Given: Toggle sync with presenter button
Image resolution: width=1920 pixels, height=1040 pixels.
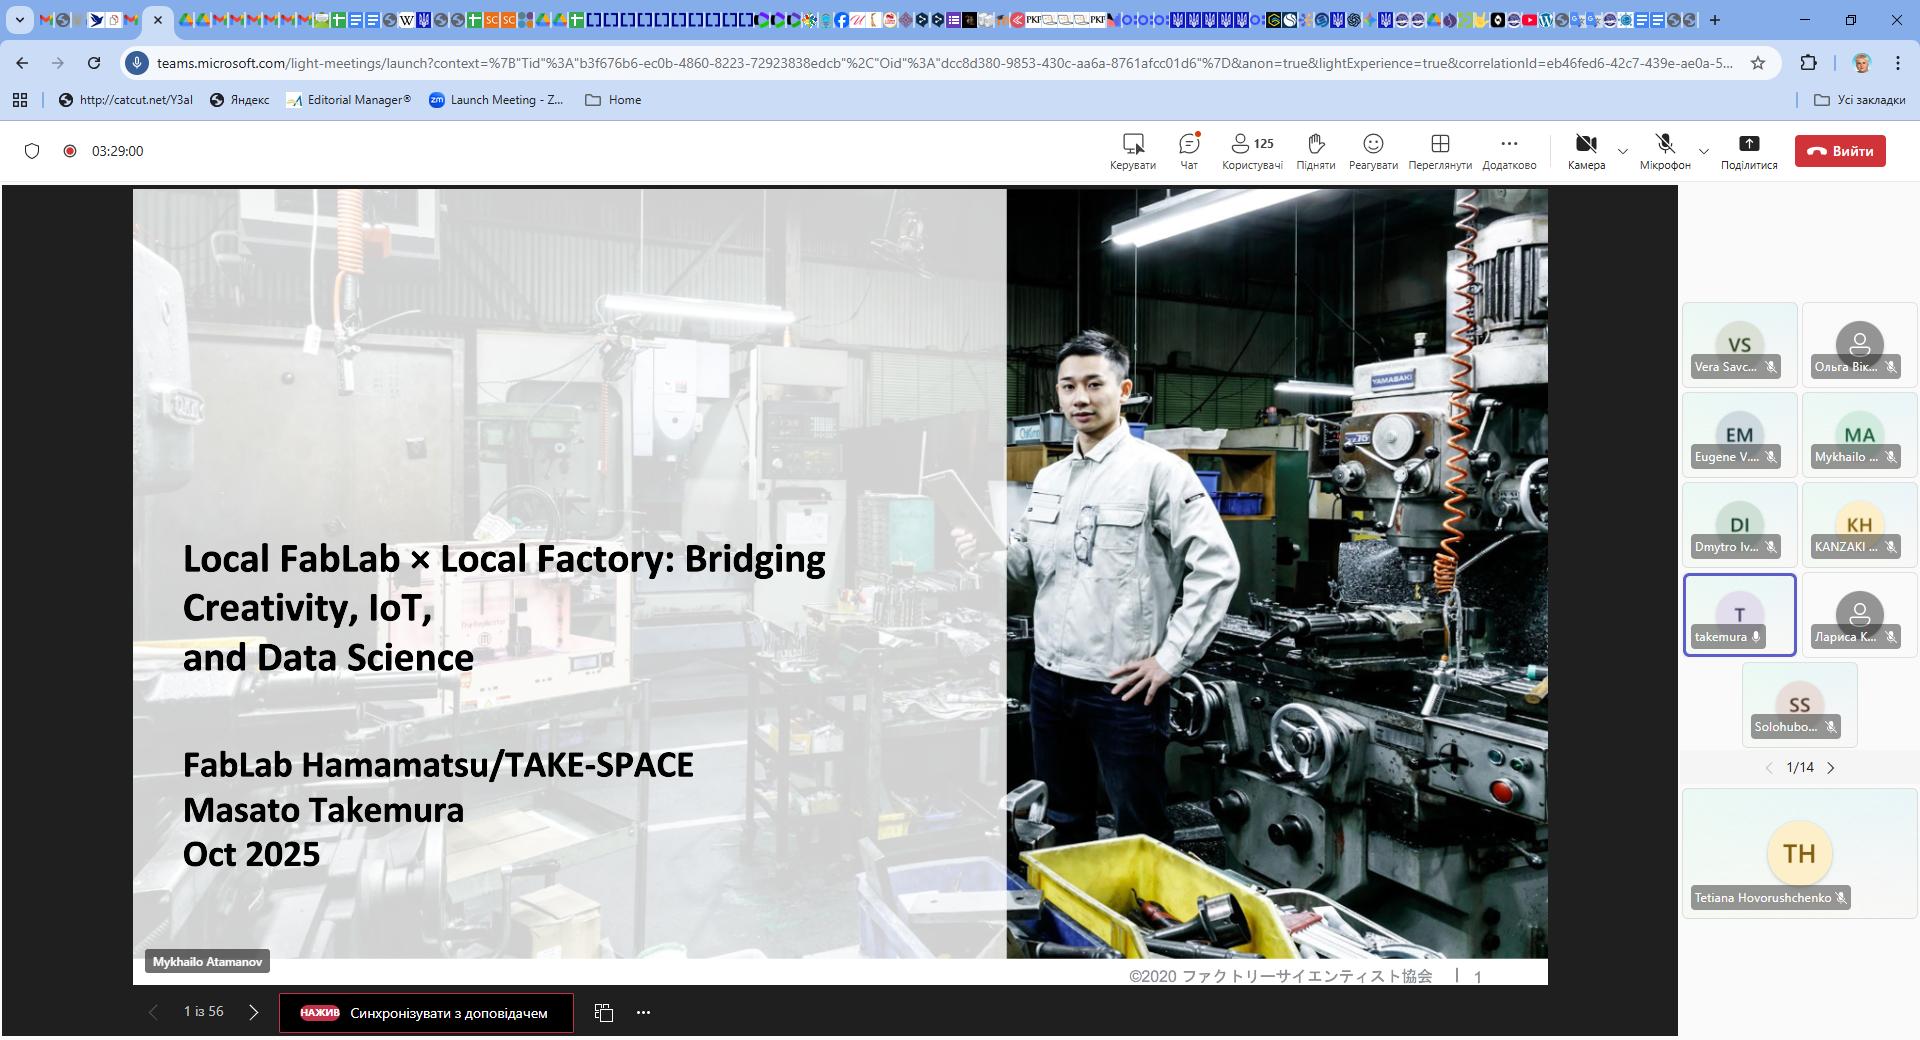Looking at the screenshot, I should coord(426,1013).
